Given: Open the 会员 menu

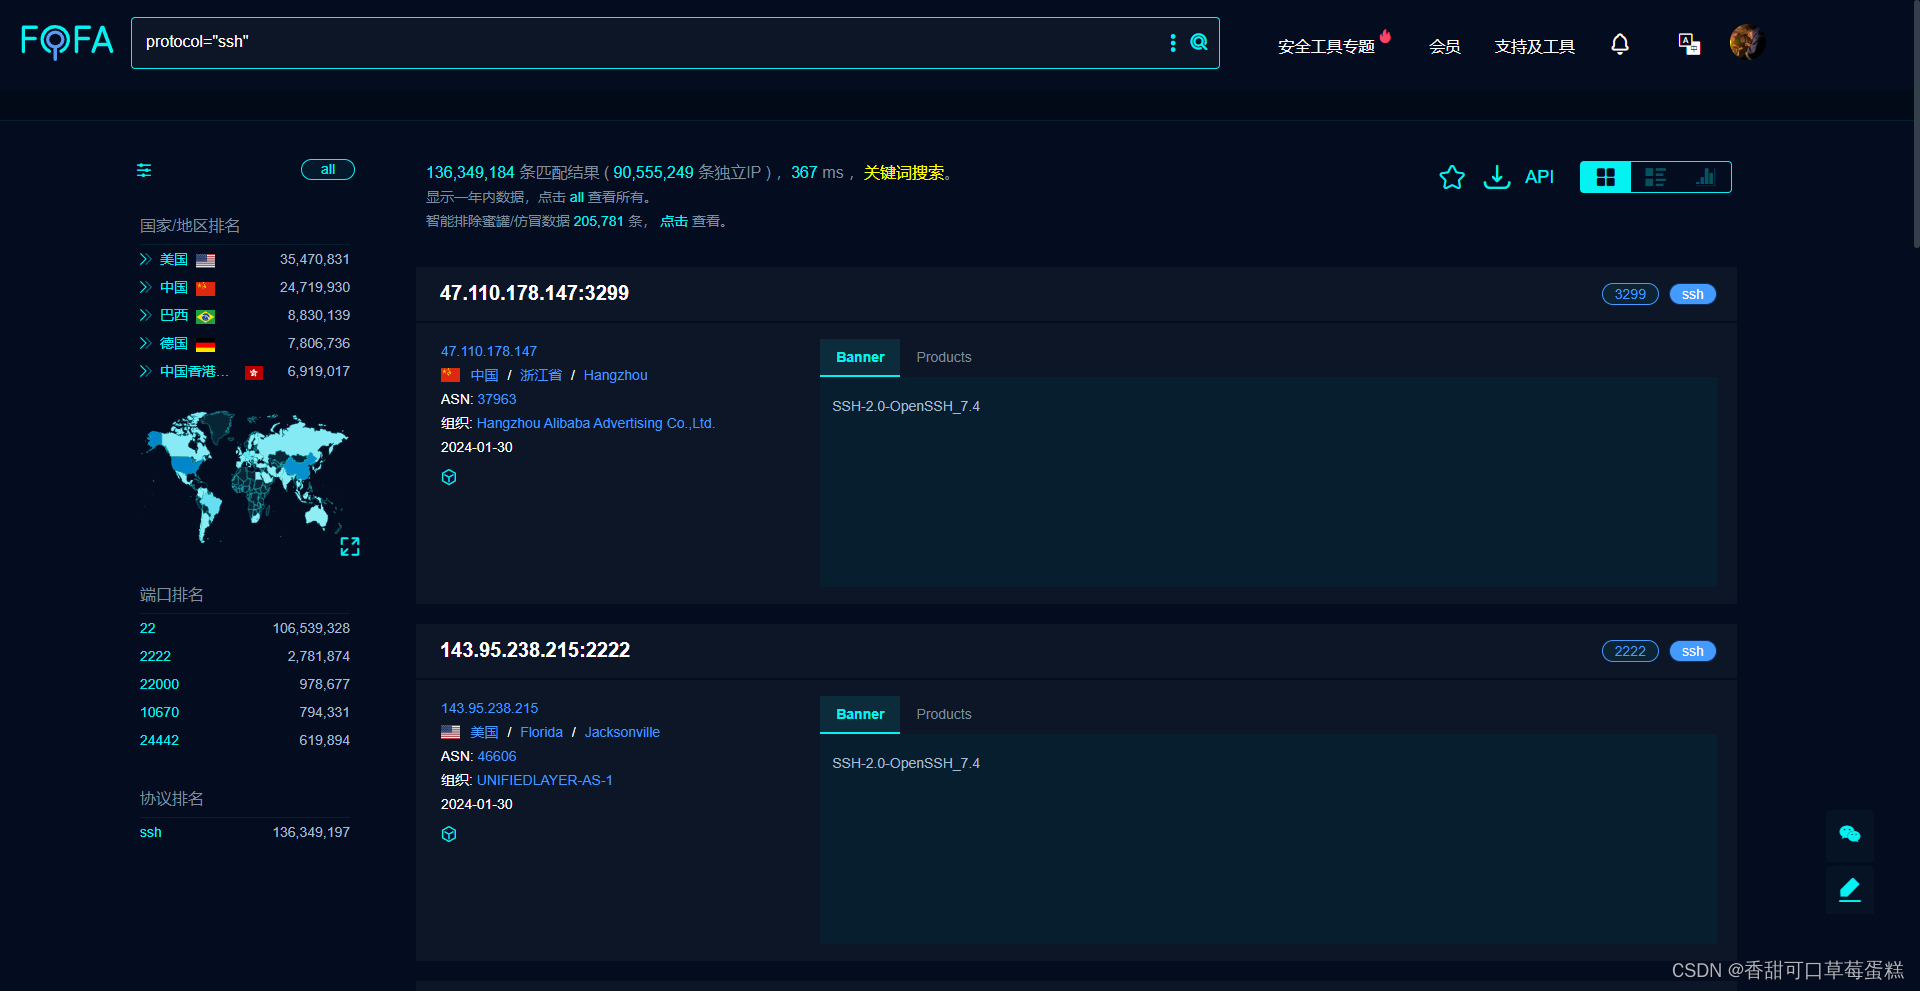Looking at the screenshot, I should point(1444,46).
